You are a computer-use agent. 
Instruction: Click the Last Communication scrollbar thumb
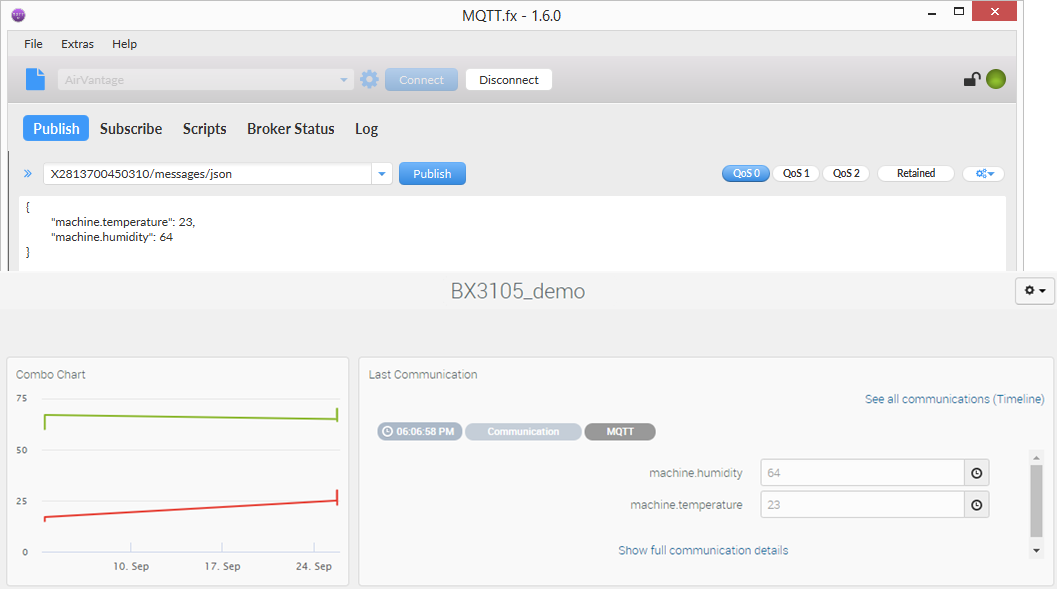click(x=1036, y=501)
